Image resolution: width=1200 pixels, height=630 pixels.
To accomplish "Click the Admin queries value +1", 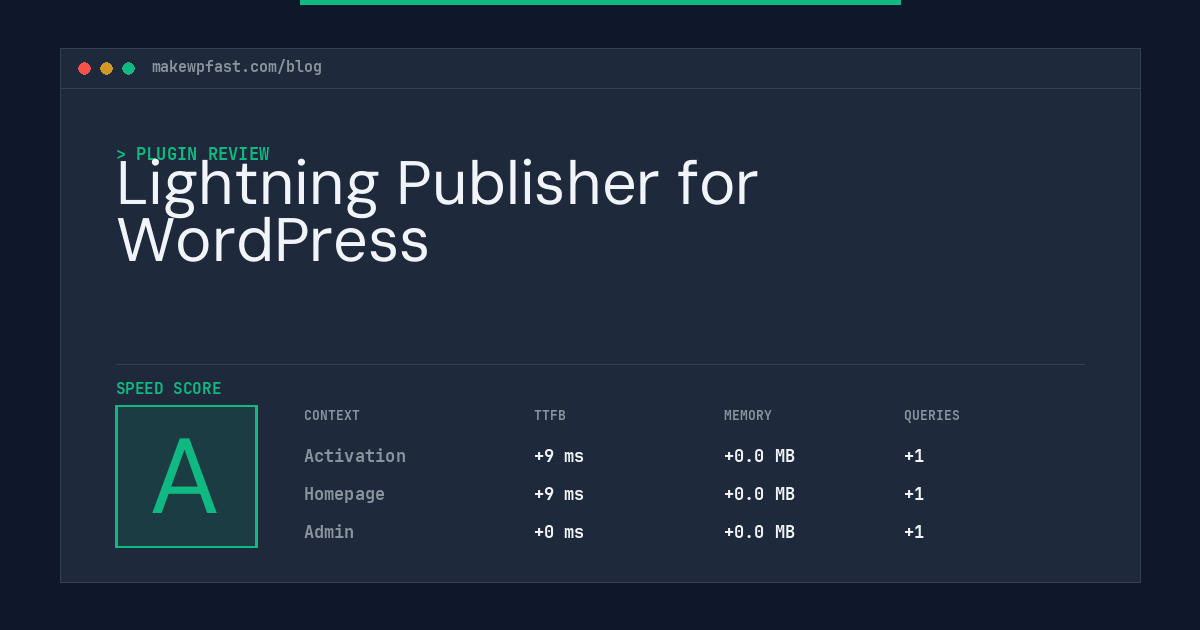I will point(914,532).
